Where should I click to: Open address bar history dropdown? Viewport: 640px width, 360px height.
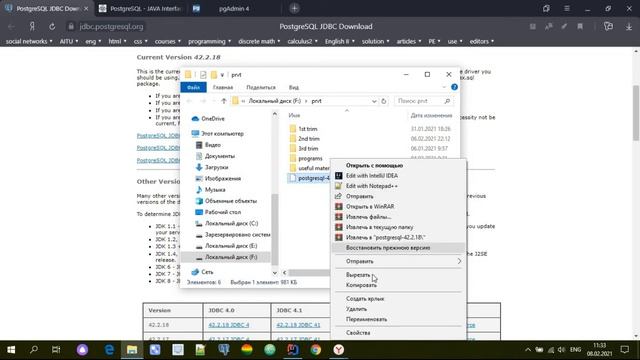374,101
